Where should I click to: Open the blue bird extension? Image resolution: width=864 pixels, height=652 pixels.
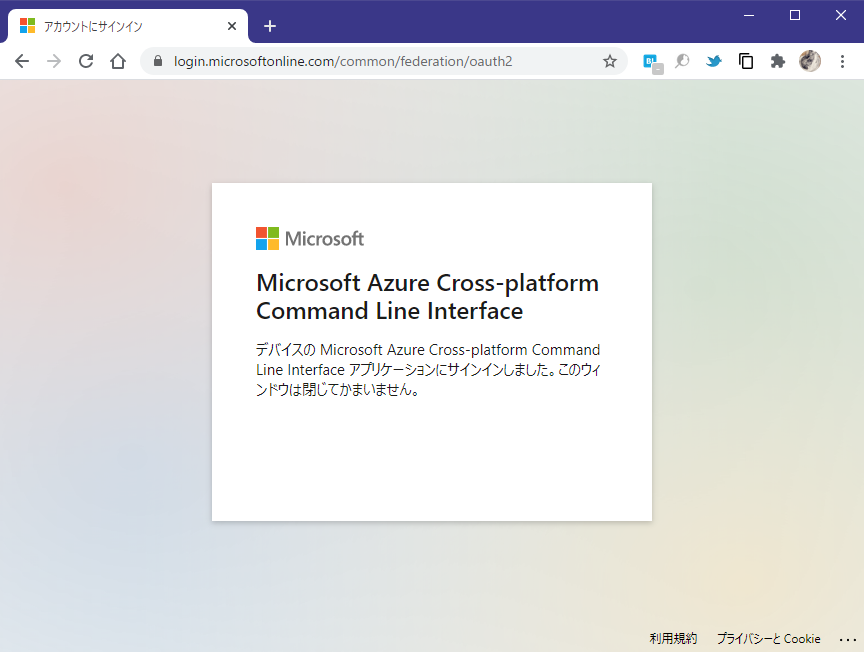click(714, 61)
